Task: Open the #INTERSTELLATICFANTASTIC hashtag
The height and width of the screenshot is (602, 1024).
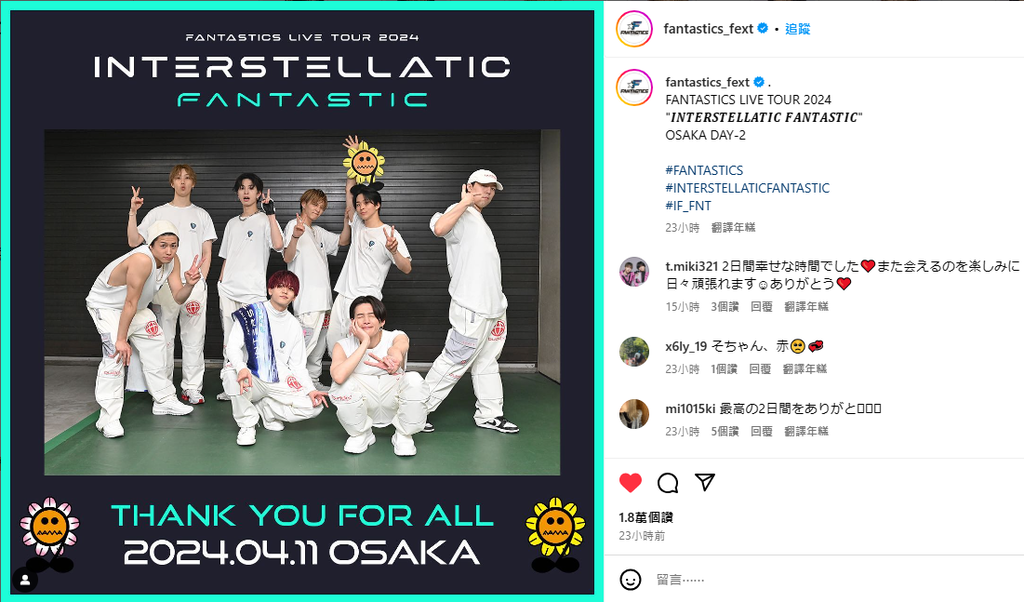Action: click(747, 188)
